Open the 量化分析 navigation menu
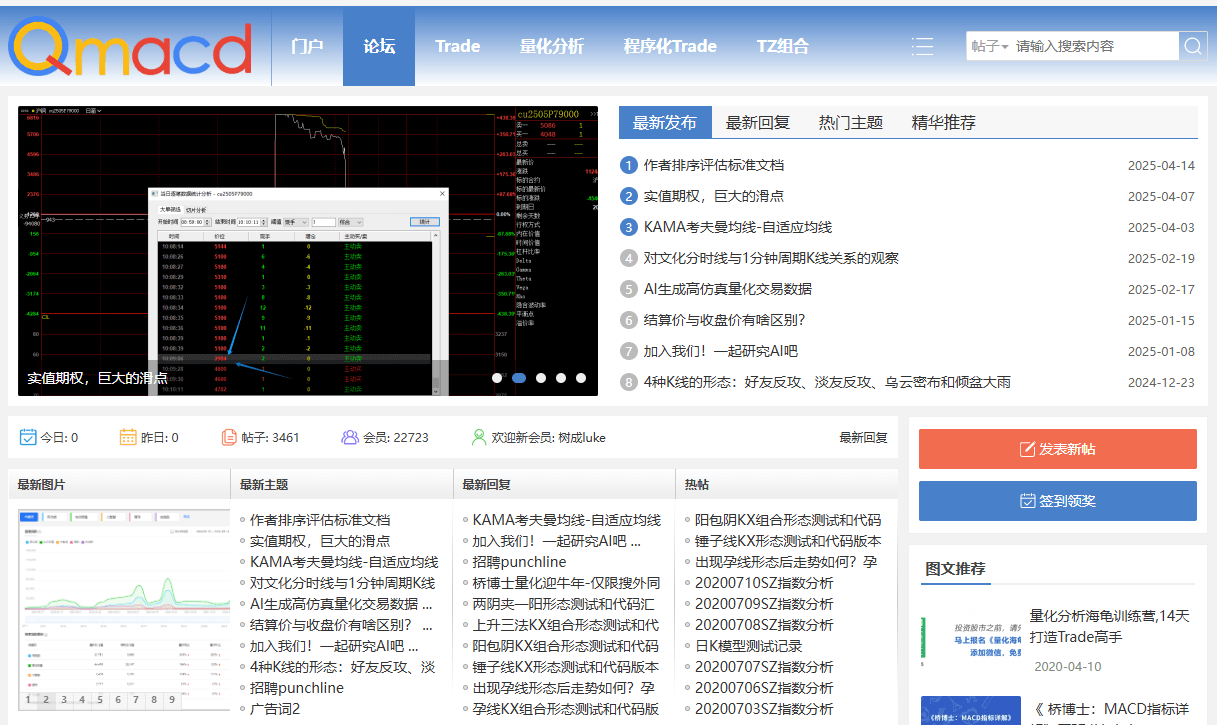 point(553,45)
